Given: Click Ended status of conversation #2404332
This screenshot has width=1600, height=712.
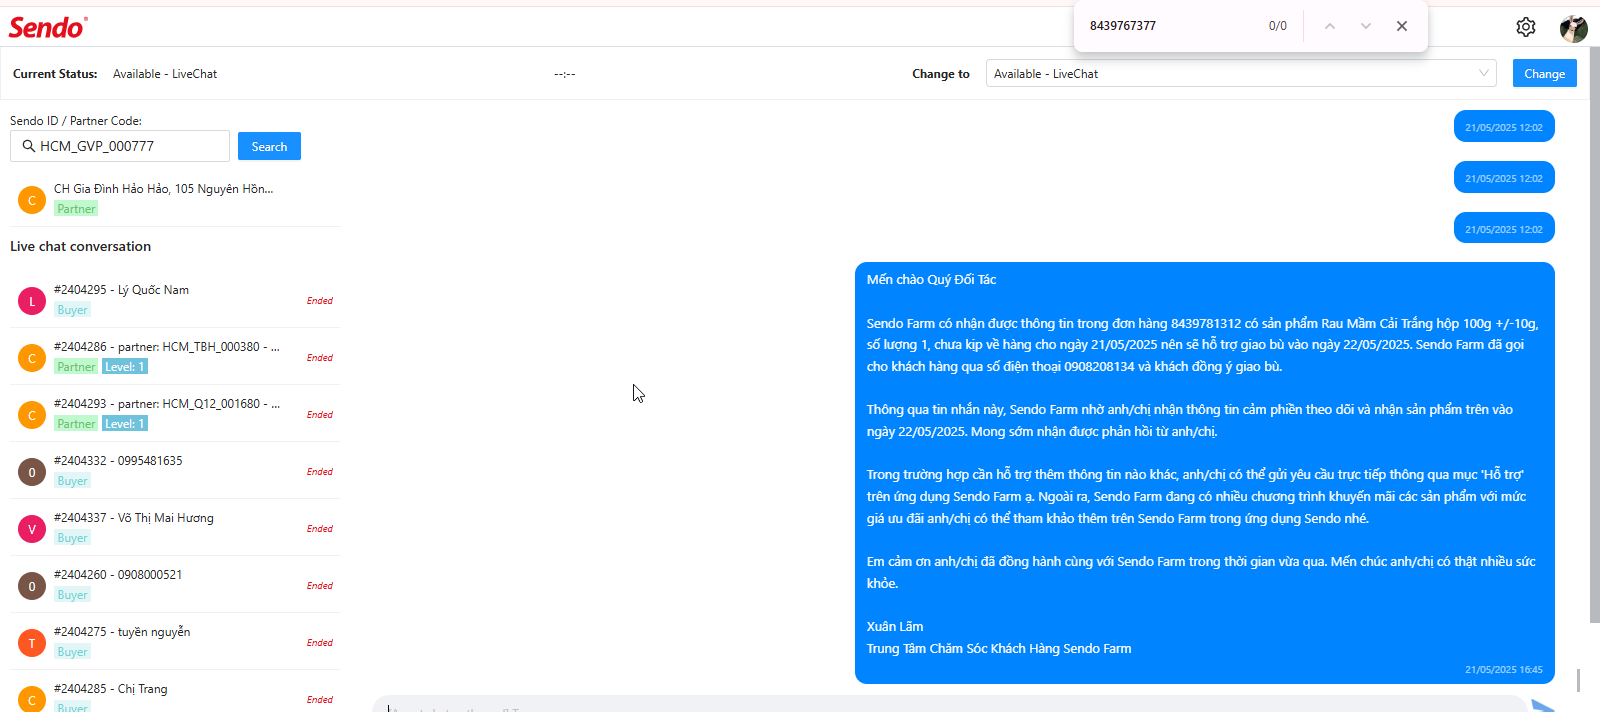Looking at the screenshot, I should pyautogui.click(x=320, y=471).
